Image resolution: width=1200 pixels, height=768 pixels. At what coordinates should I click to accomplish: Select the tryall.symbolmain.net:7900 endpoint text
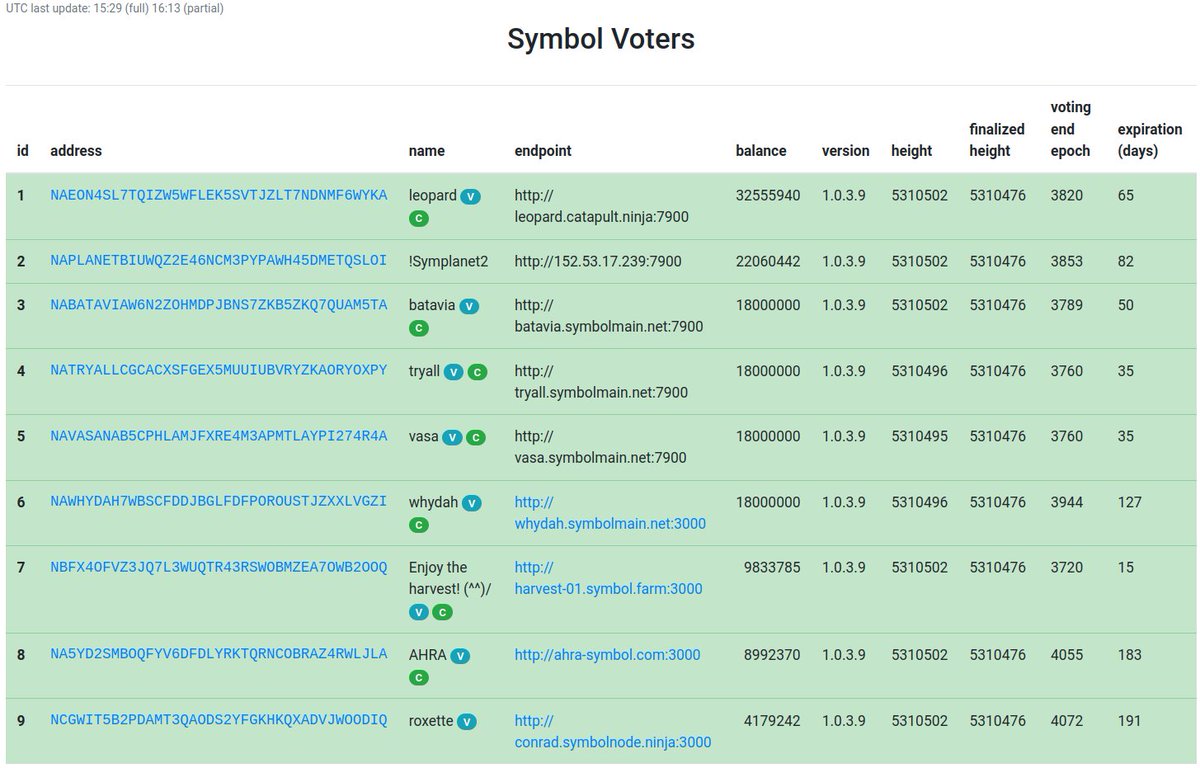click(602, 382)
